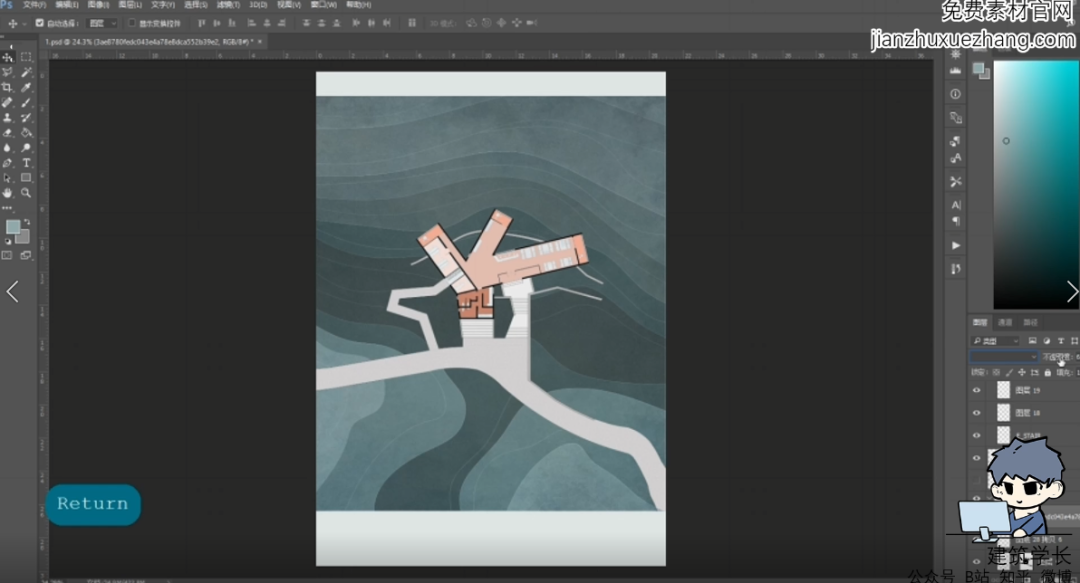Select the Hand tool
This screenshot has height=583, width=1080.
[x=8, y=194]
